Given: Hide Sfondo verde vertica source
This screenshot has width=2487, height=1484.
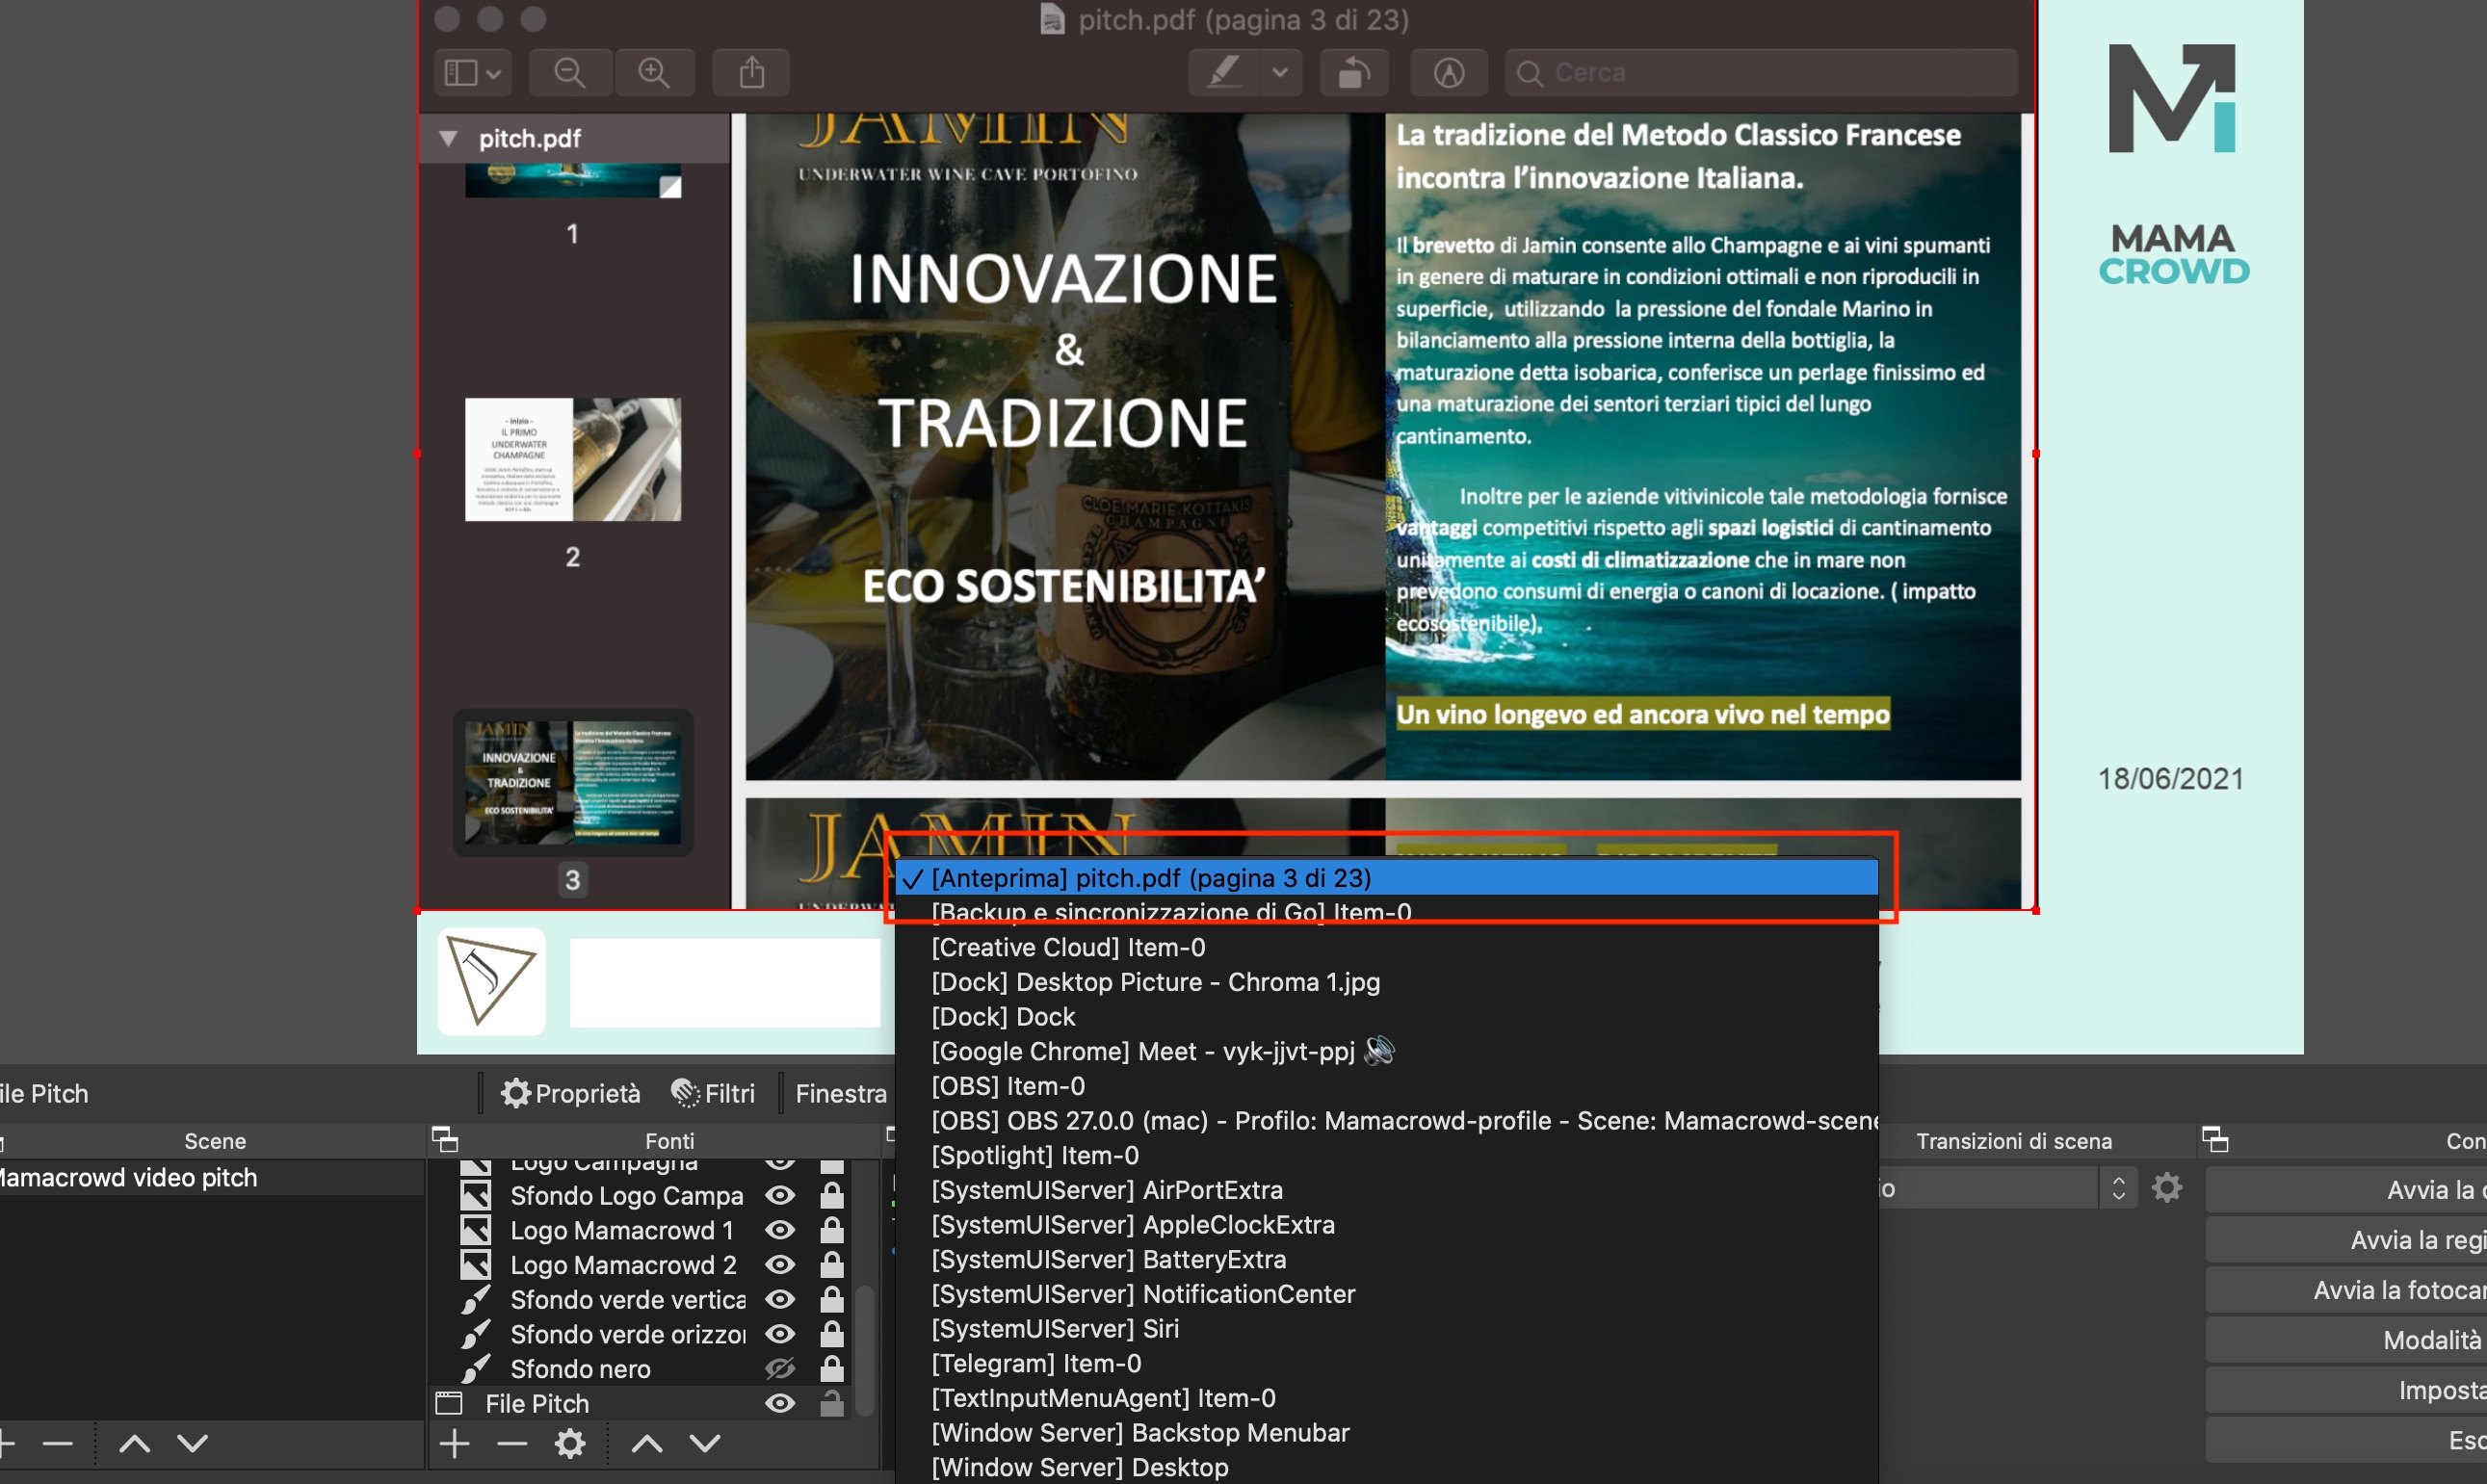Looking at the screenshot, I should click(x=780, y=1299).
